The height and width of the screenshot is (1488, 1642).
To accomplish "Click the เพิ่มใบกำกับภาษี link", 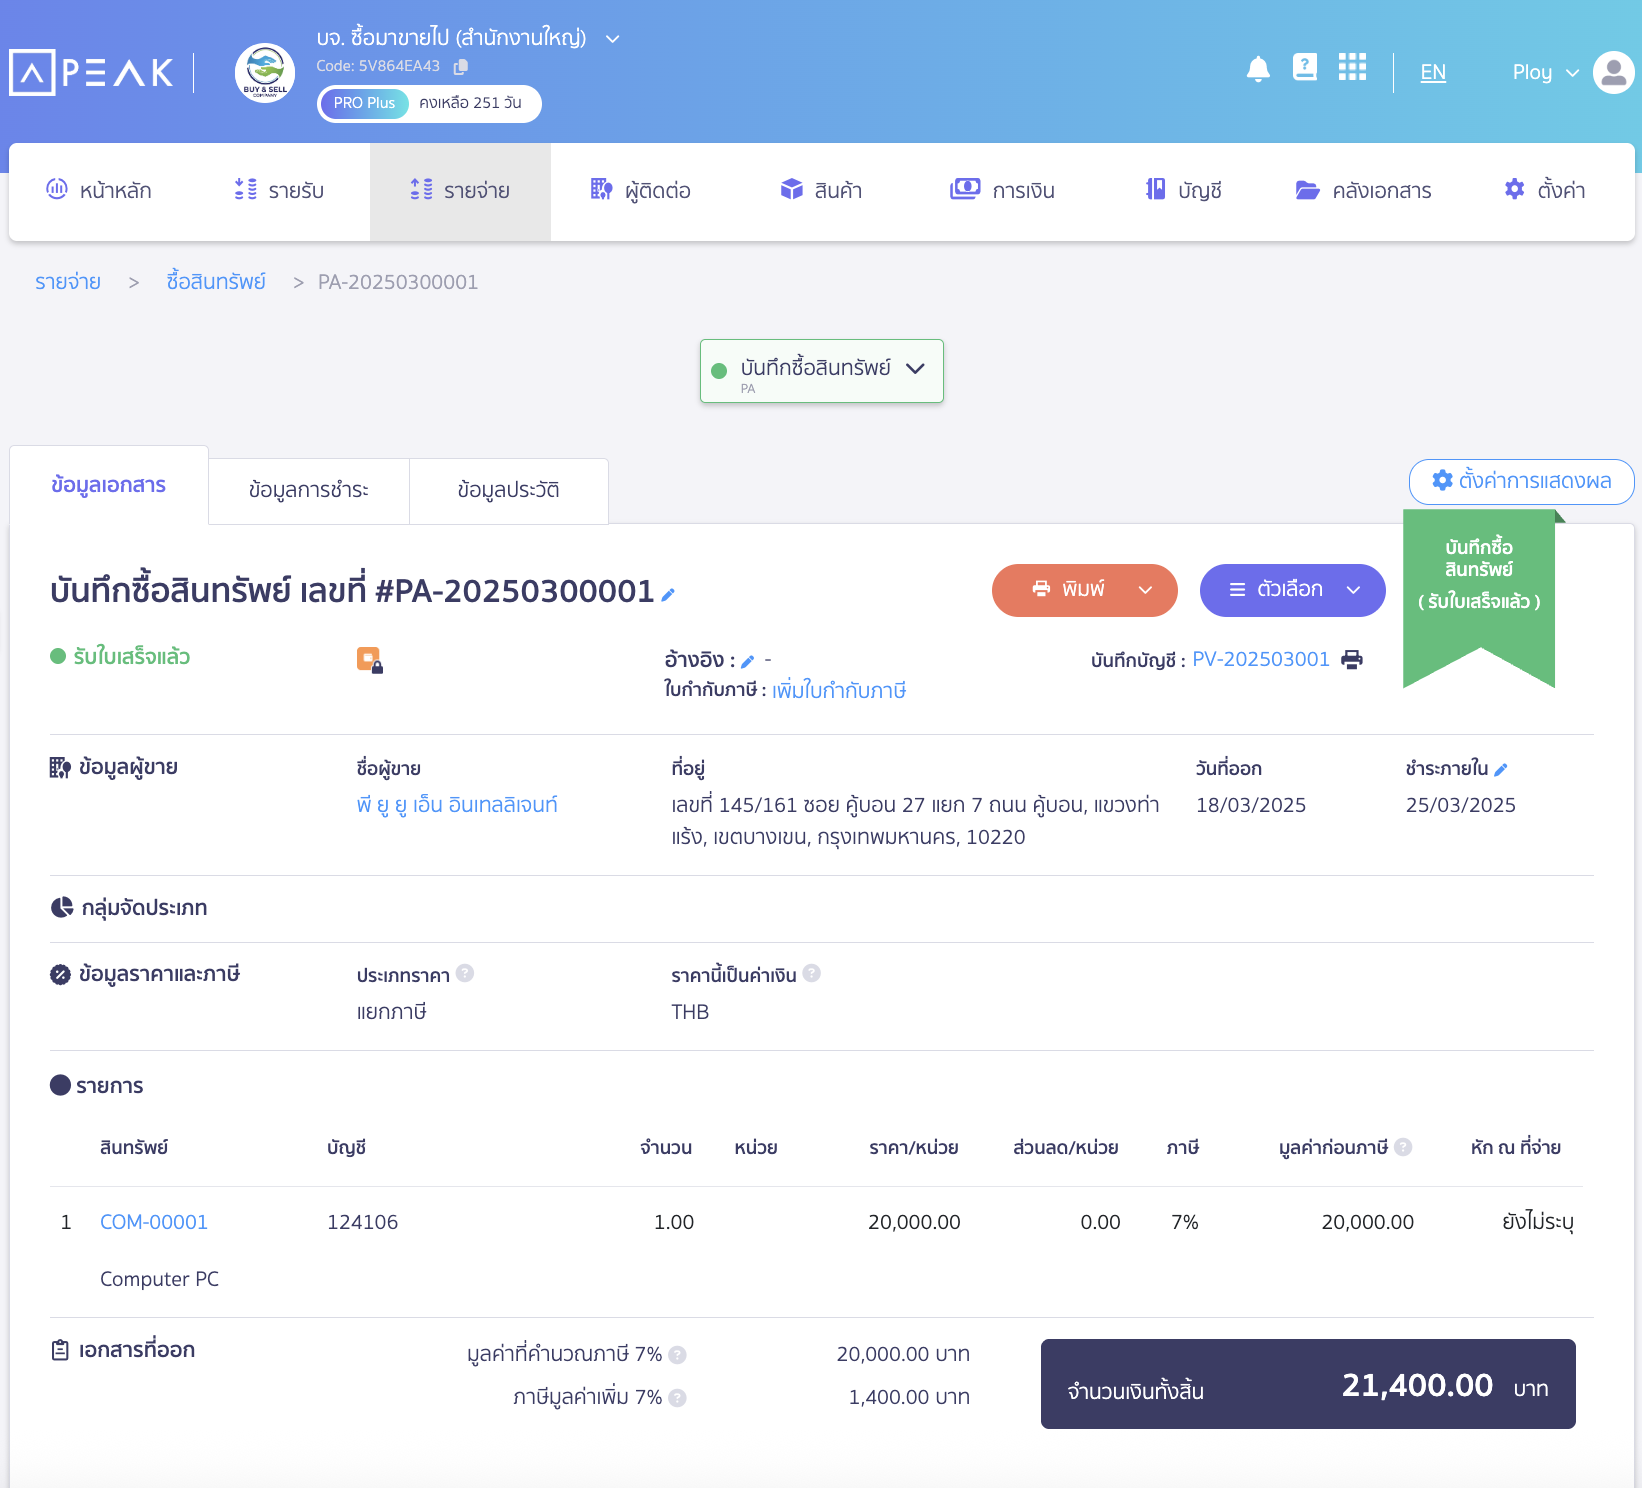I will coord(838,691).
